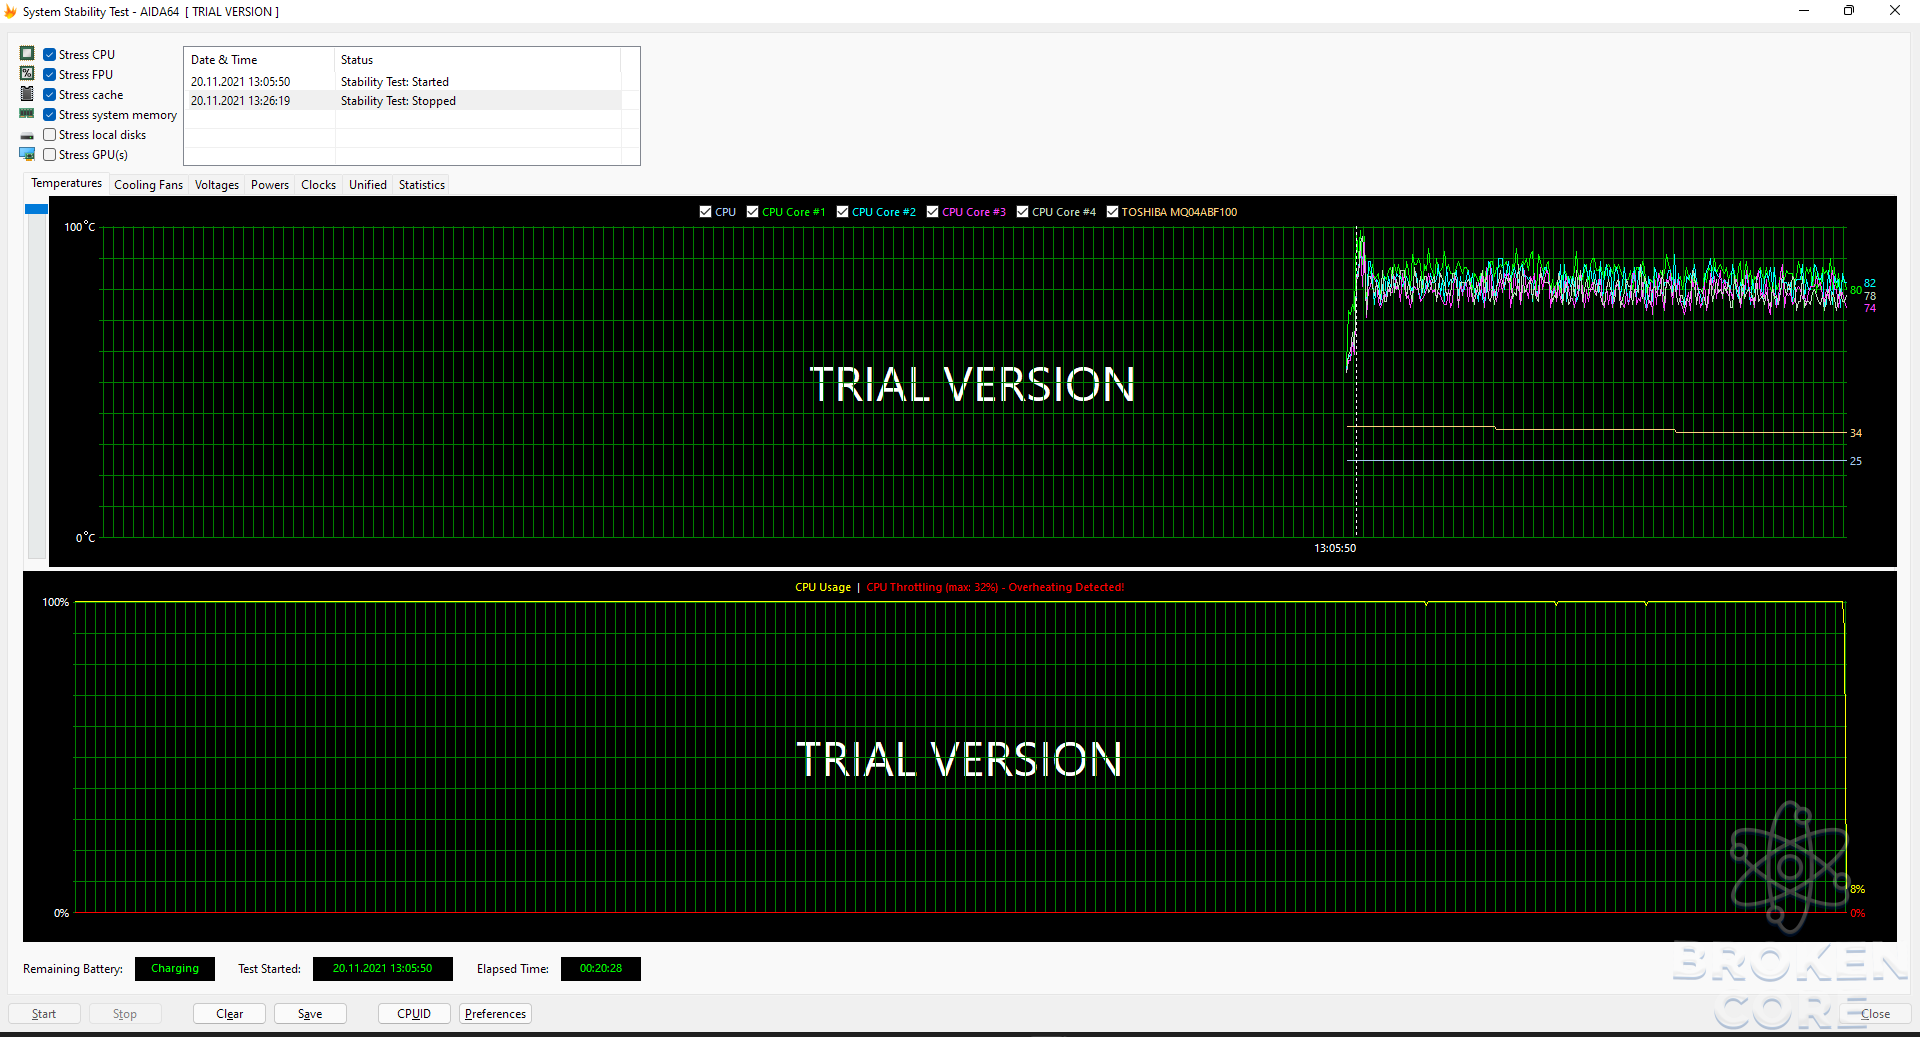This screenshot has height=1037, width=1920.
Task: Toggle CPU Core #4 graph checkbox
Action: coord(1023,212)
